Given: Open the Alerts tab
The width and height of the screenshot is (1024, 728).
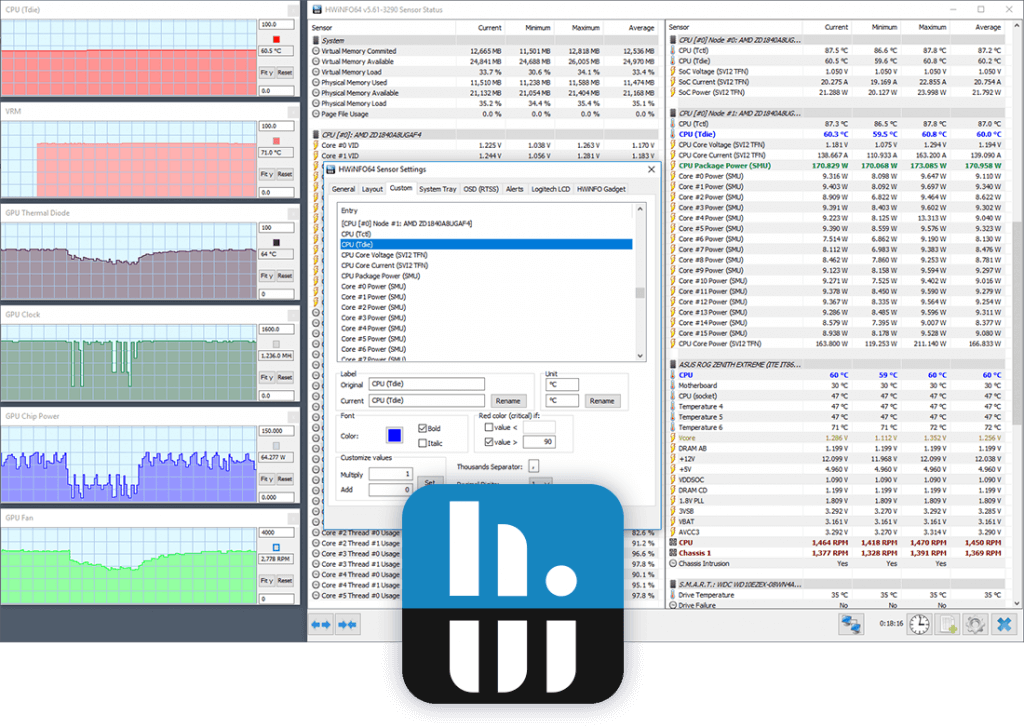Looking at the screenshot, I should point(515,189).
